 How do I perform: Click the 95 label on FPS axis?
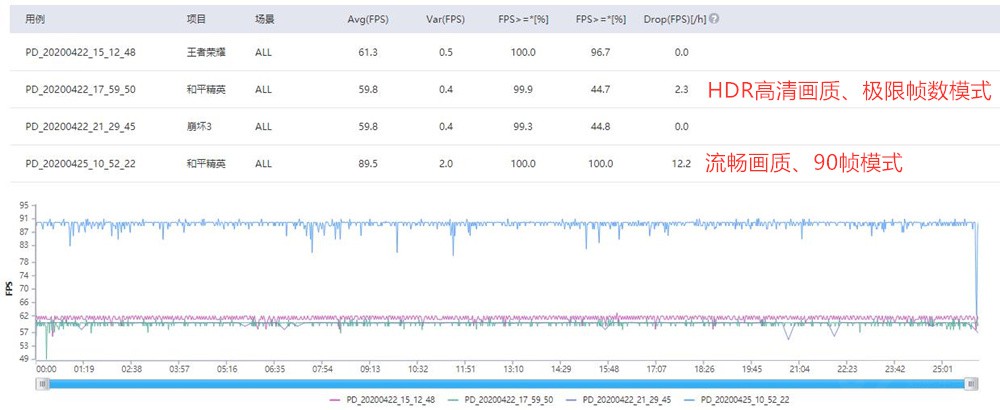point(24,205)
